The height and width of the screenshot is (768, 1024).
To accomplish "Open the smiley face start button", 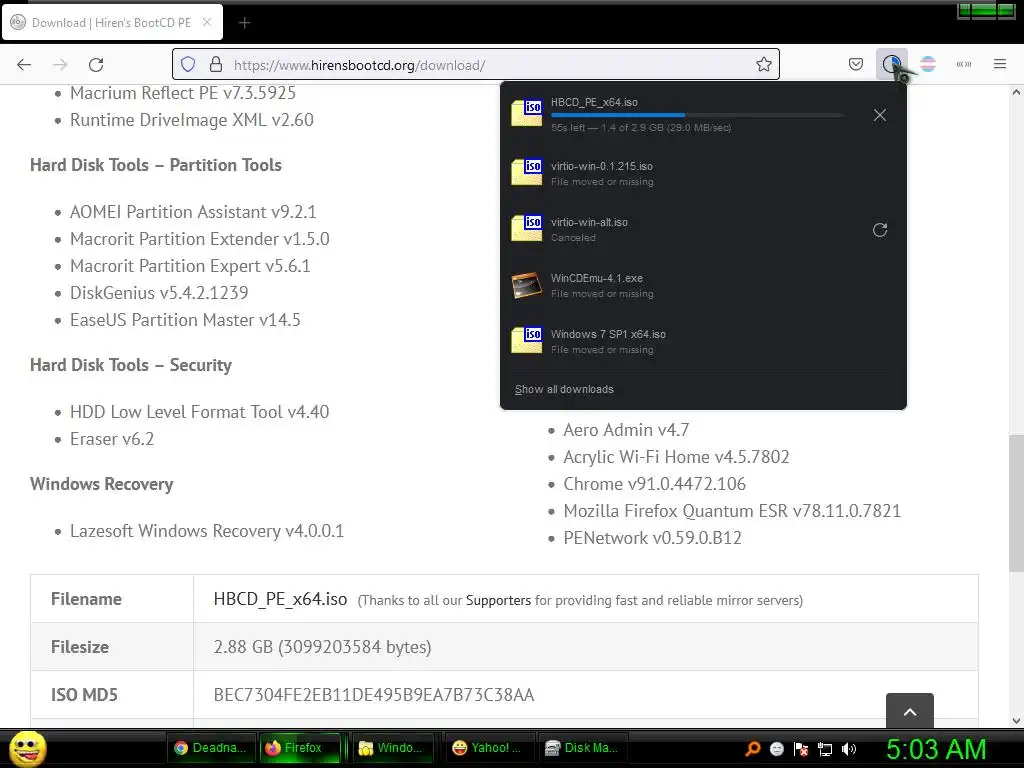I will coord(28,748).
